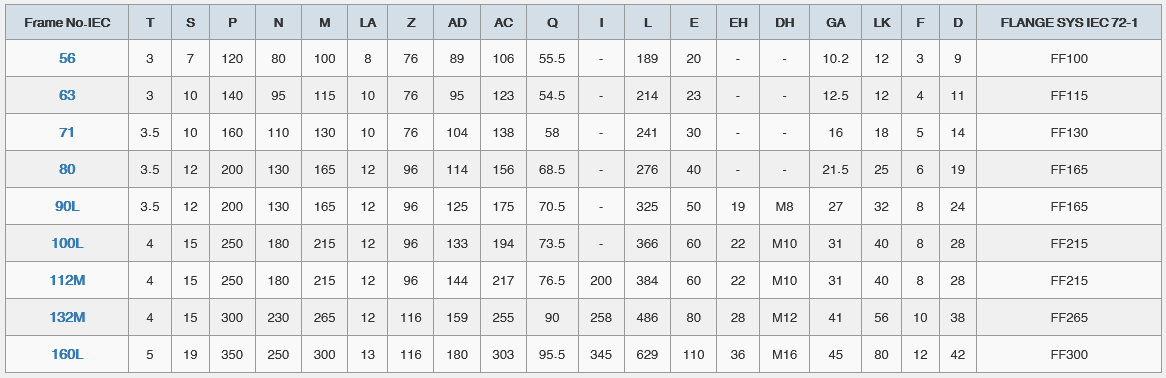
Task: Click the GA column header
Action: click(x=835, y=23)
